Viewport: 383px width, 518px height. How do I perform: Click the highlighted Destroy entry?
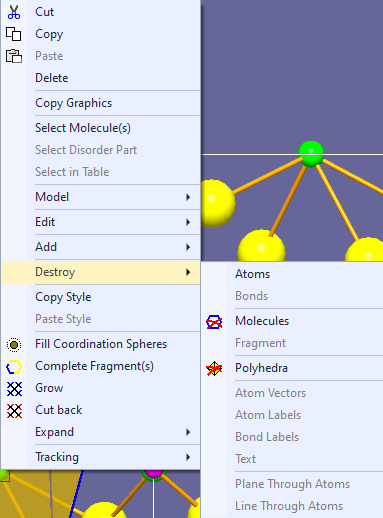(101, 272)
